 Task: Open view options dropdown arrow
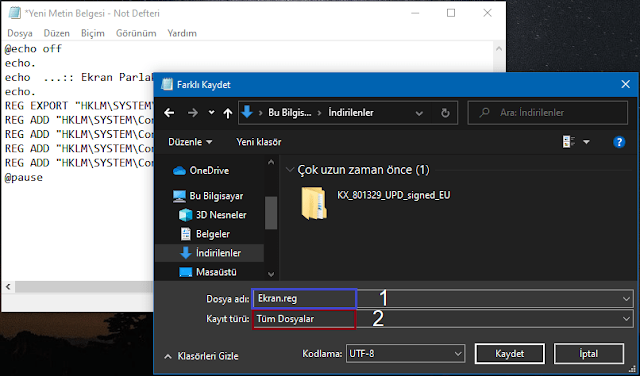(586, 142)
